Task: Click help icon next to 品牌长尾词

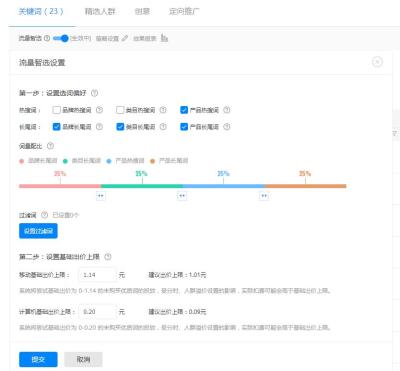Action: [x=99, y=127]
